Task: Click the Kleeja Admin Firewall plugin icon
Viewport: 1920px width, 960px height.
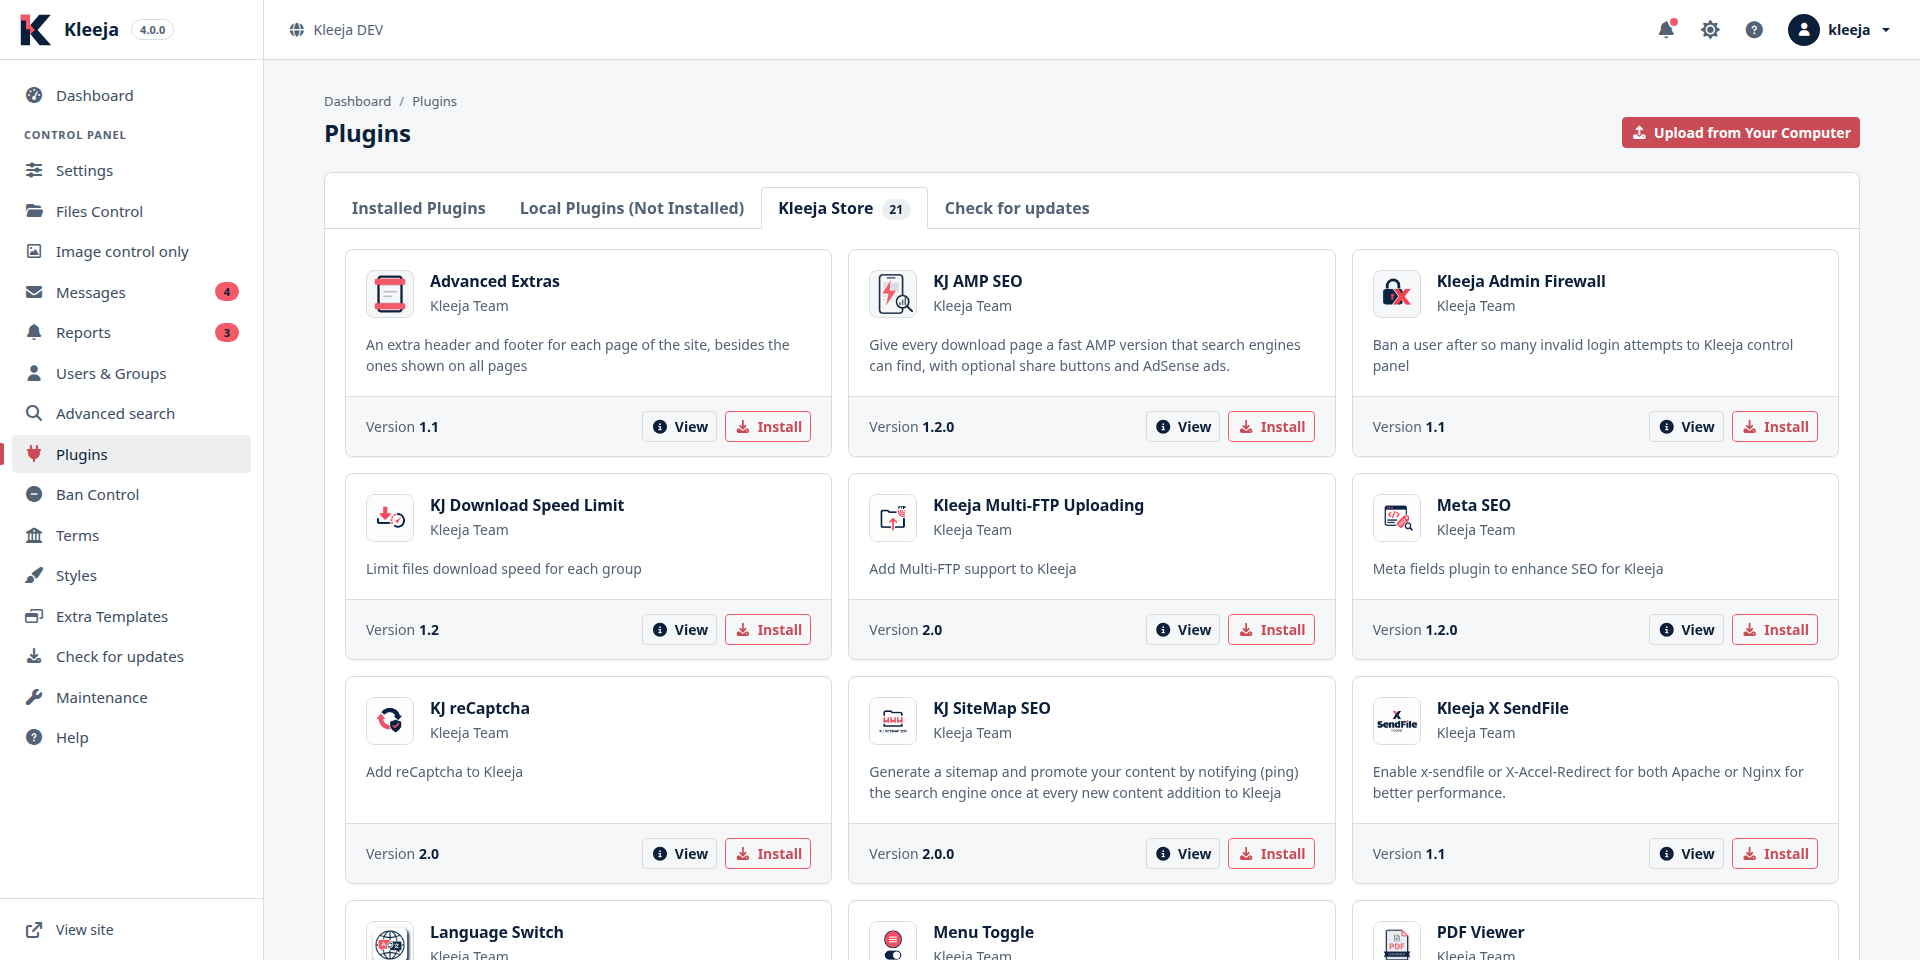Action: point(1397,294)
